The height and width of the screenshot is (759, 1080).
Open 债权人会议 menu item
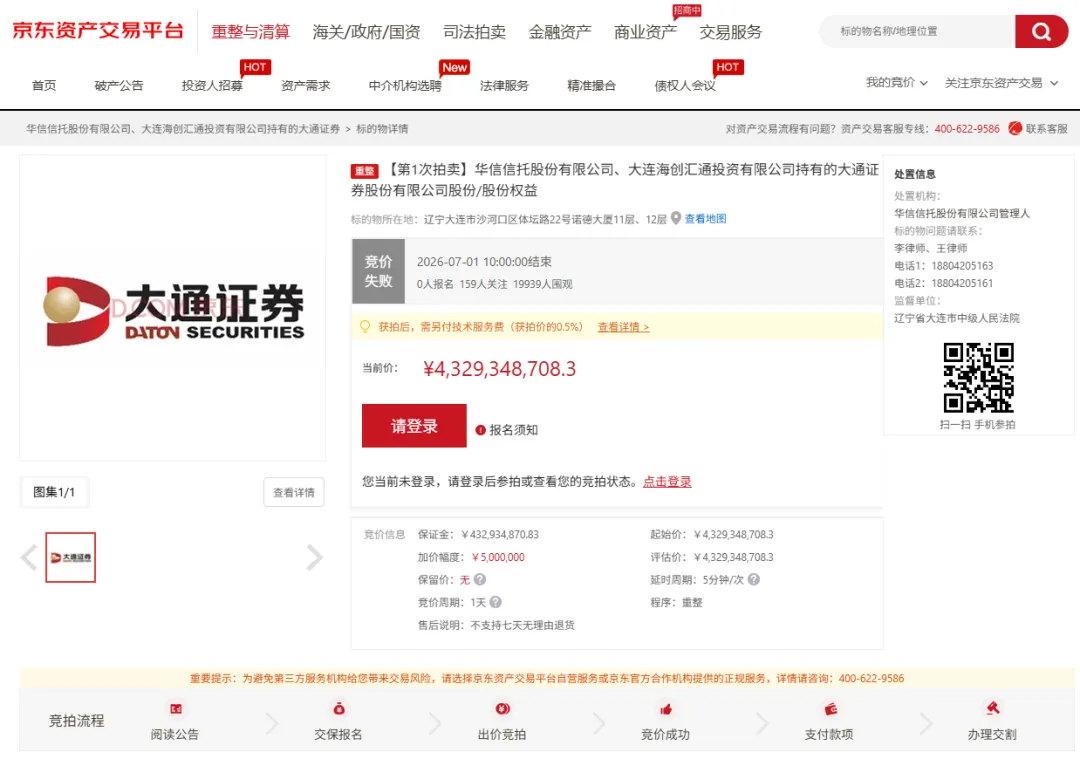coord(685,85)
